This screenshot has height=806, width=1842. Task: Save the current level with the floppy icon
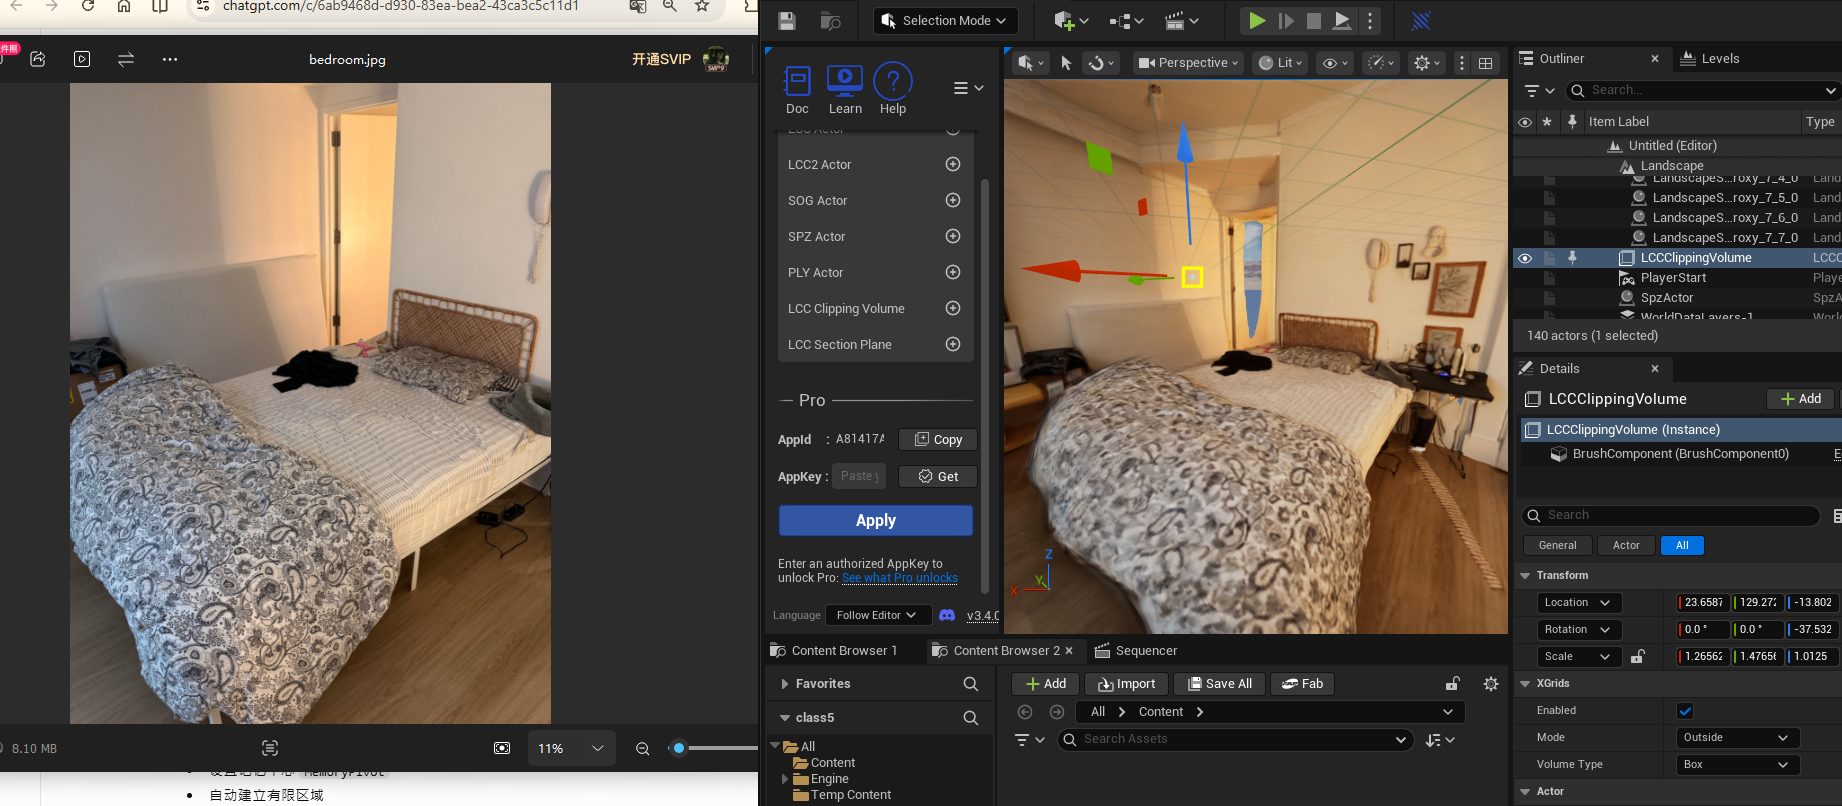(787, 21)
